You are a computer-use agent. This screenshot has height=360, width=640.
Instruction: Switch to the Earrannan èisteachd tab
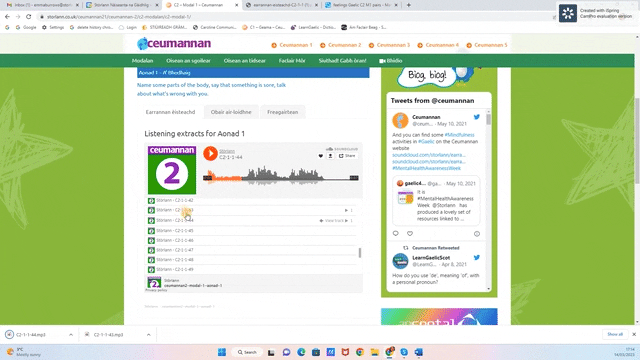pyautogui.click(x=170, y=112)
